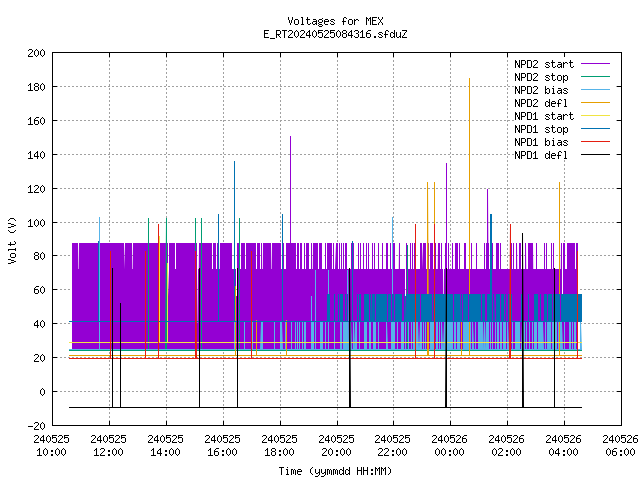Click the y-axis tick value 160

pos(36,121)
